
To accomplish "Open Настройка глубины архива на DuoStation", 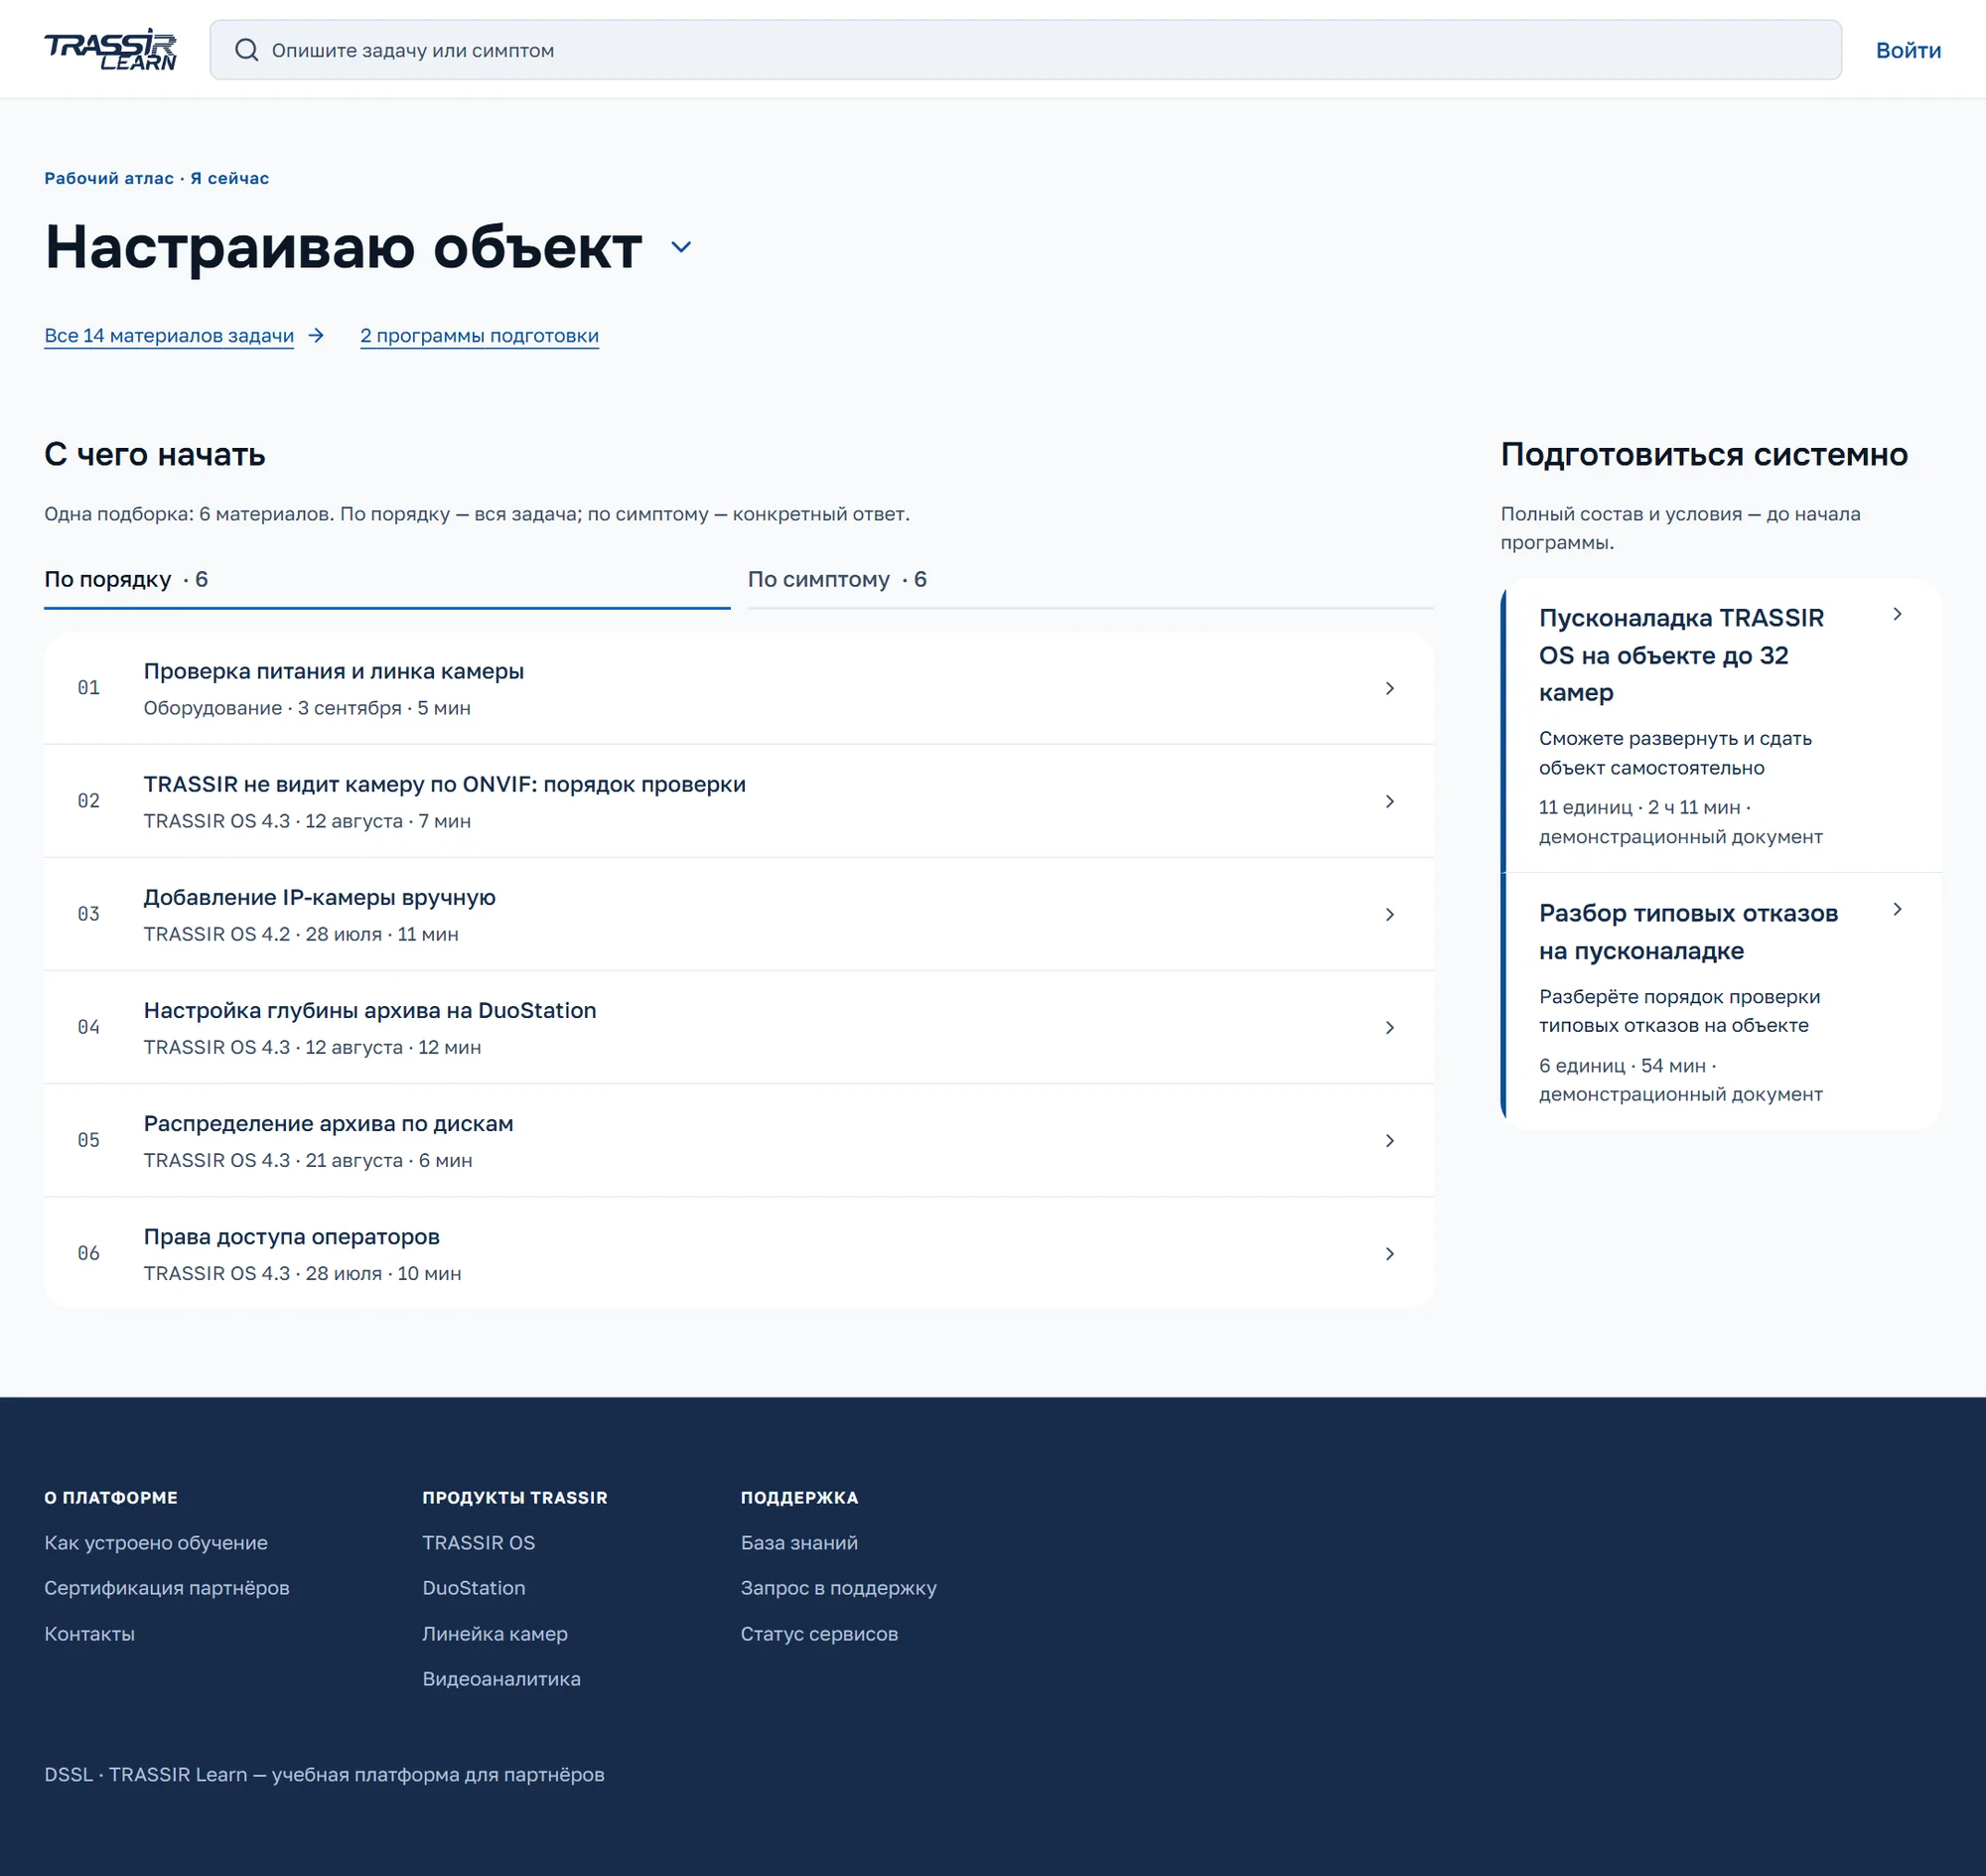I will point(738,1027).
